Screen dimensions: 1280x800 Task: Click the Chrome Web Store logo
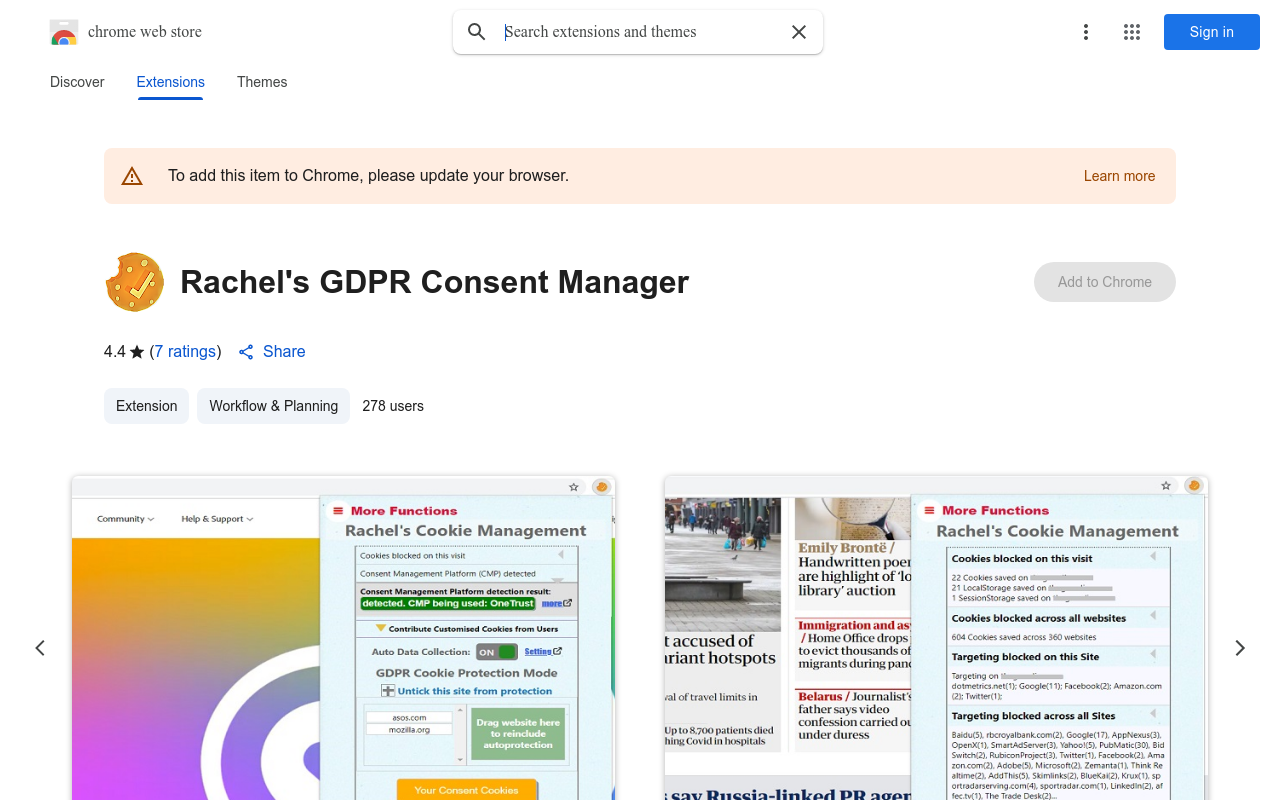pyautogui.click(x=64, y=32)
